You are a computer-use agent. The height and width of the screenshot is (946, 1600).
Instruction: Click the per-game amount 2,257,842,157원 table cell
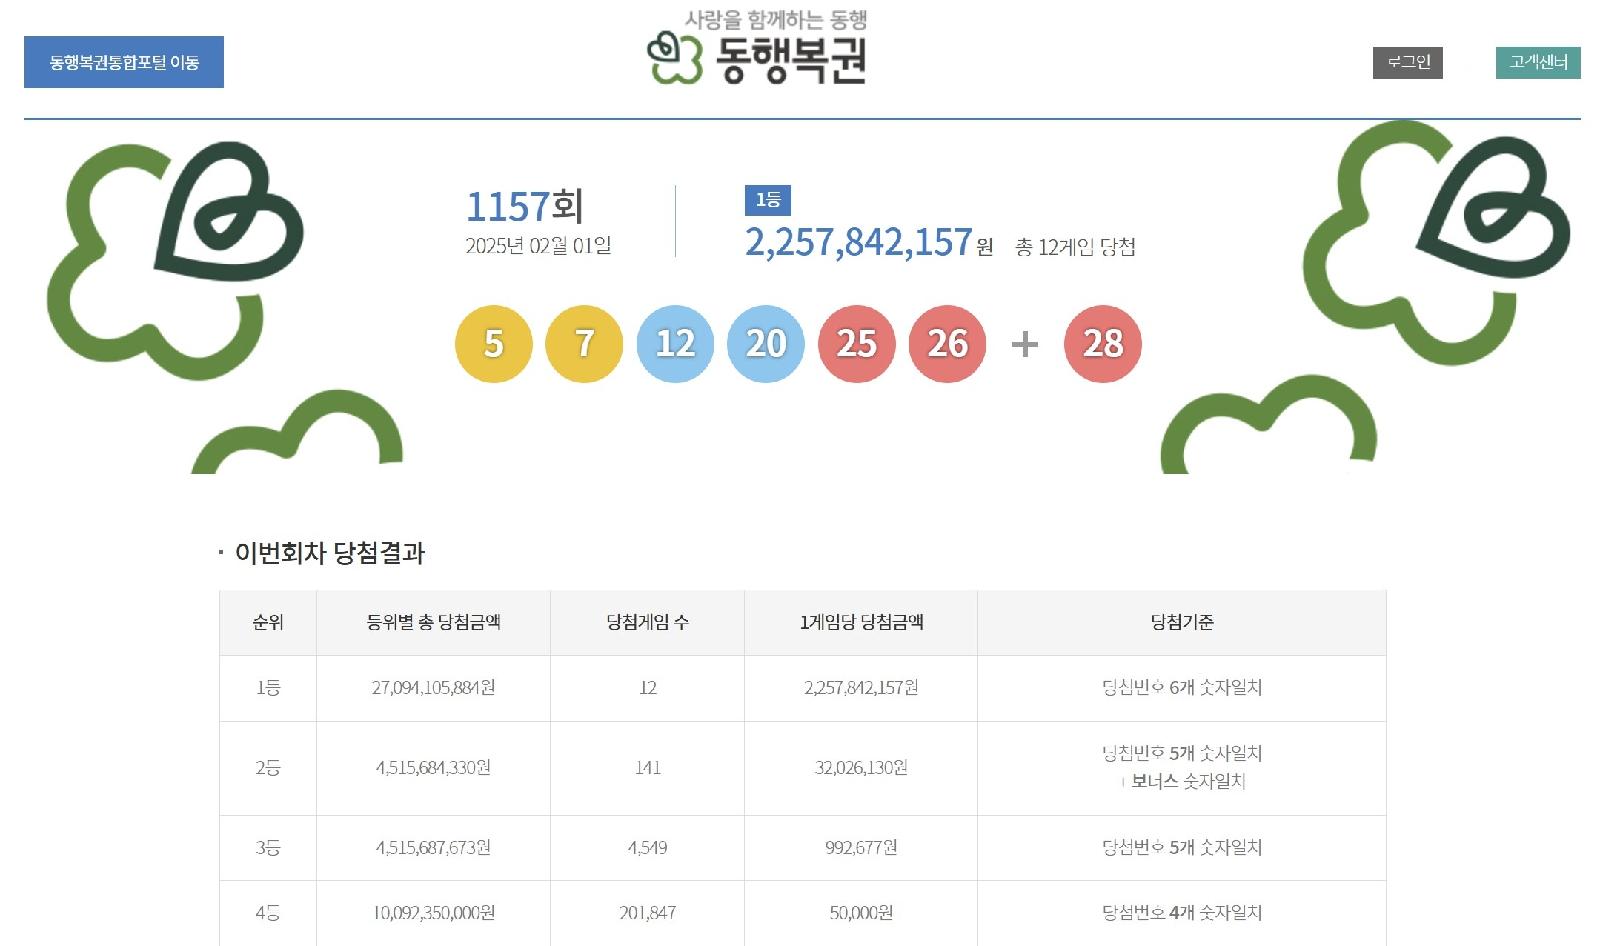point(861,688)
